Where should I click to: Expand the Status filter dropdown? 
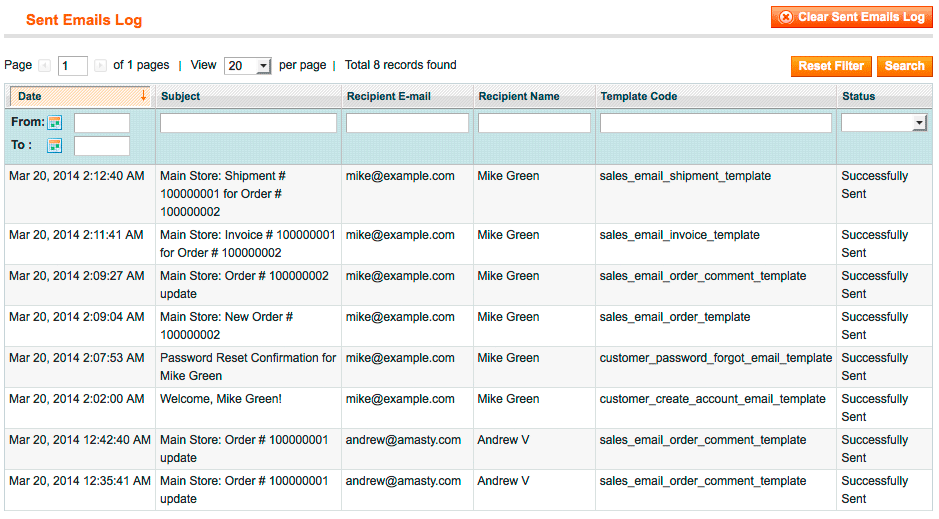tap(884, 123)
